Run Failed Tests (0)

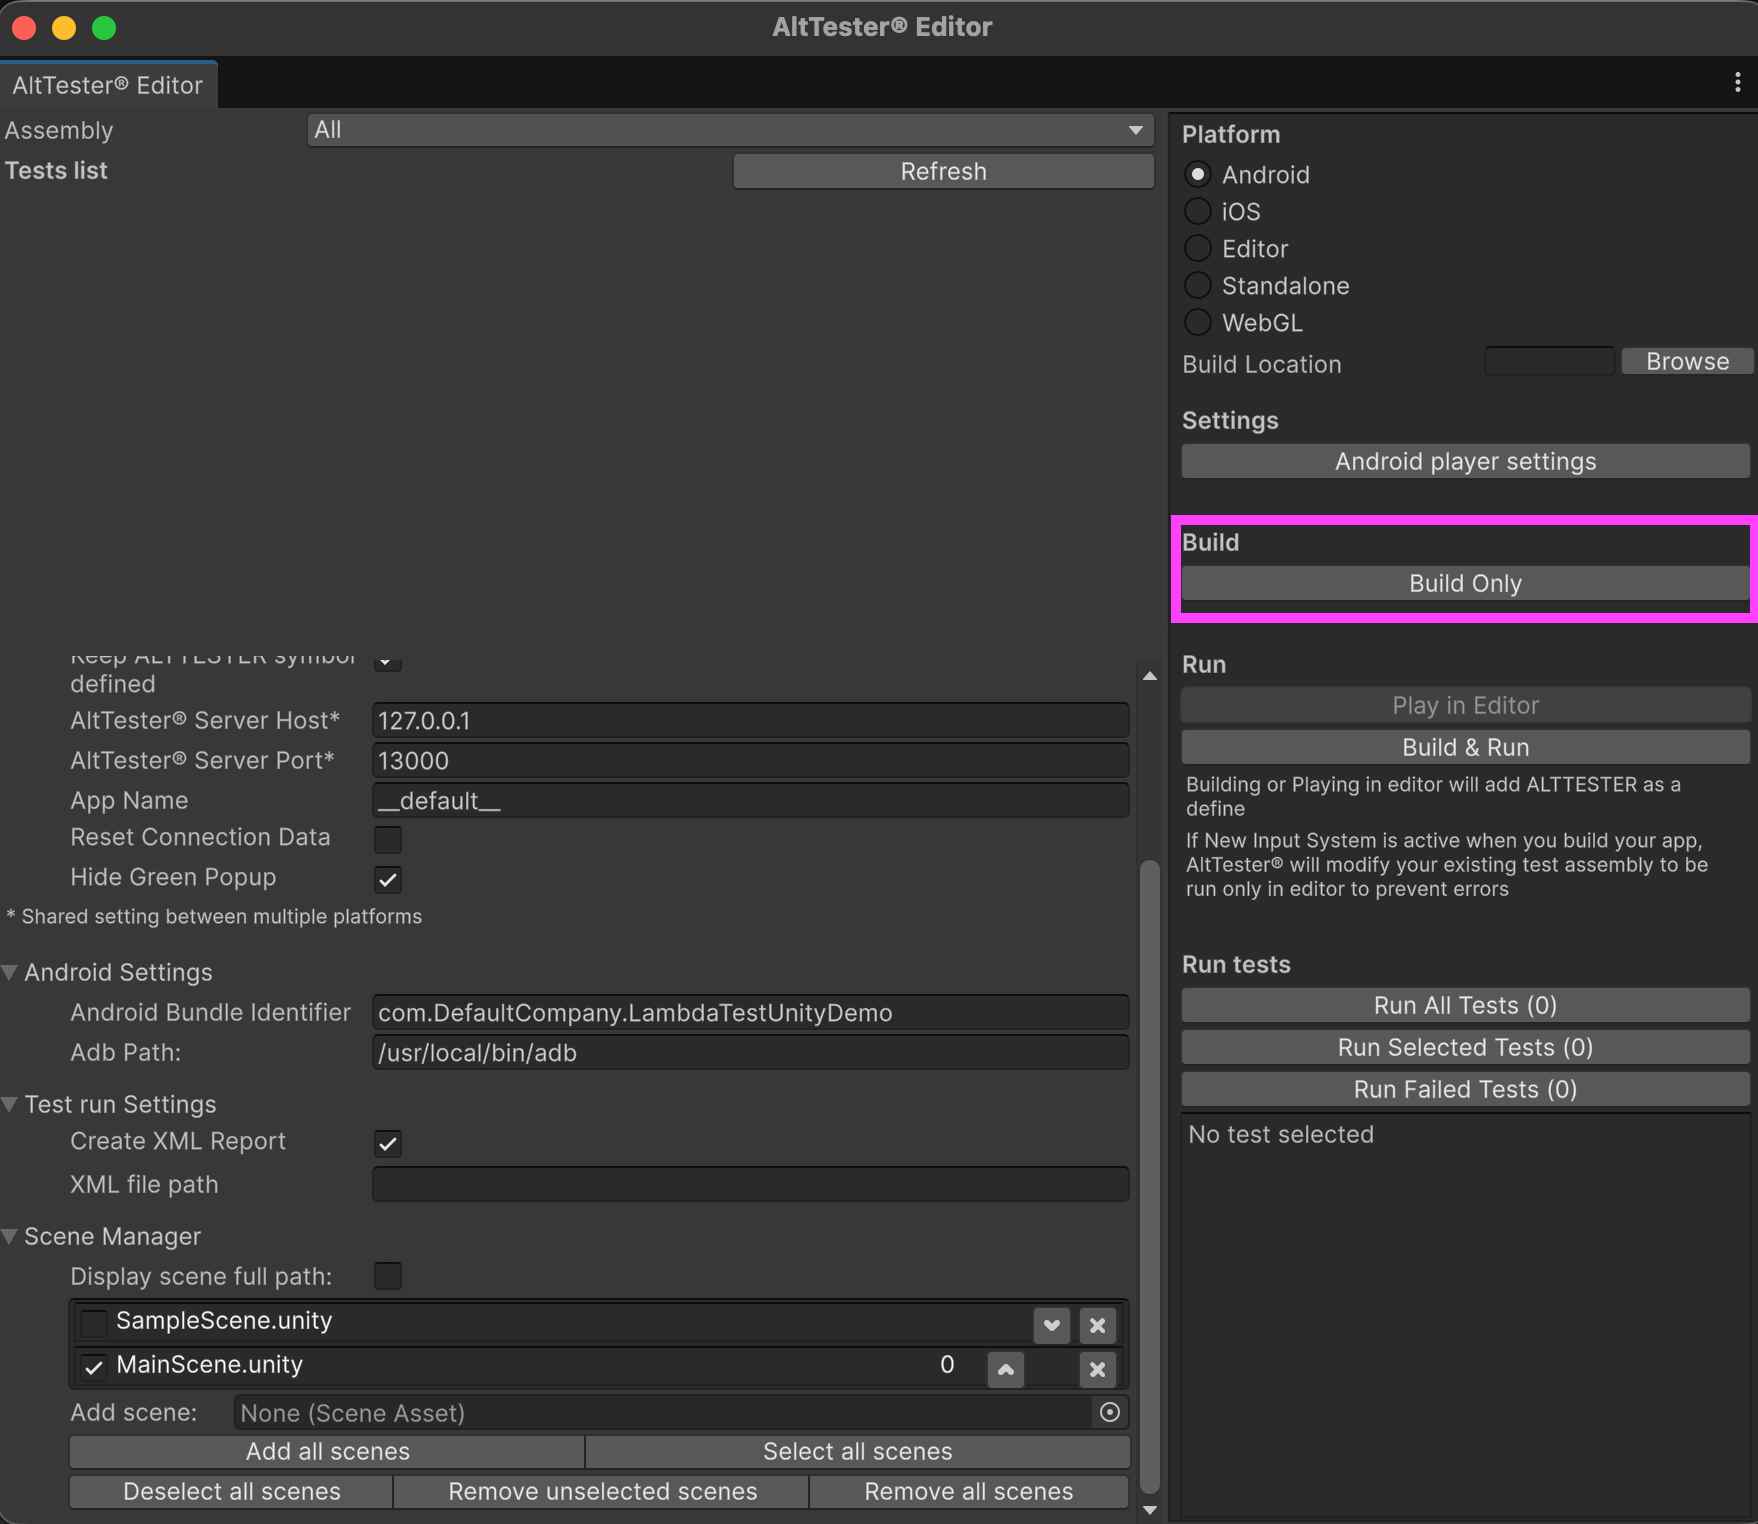point(1465,1089)
